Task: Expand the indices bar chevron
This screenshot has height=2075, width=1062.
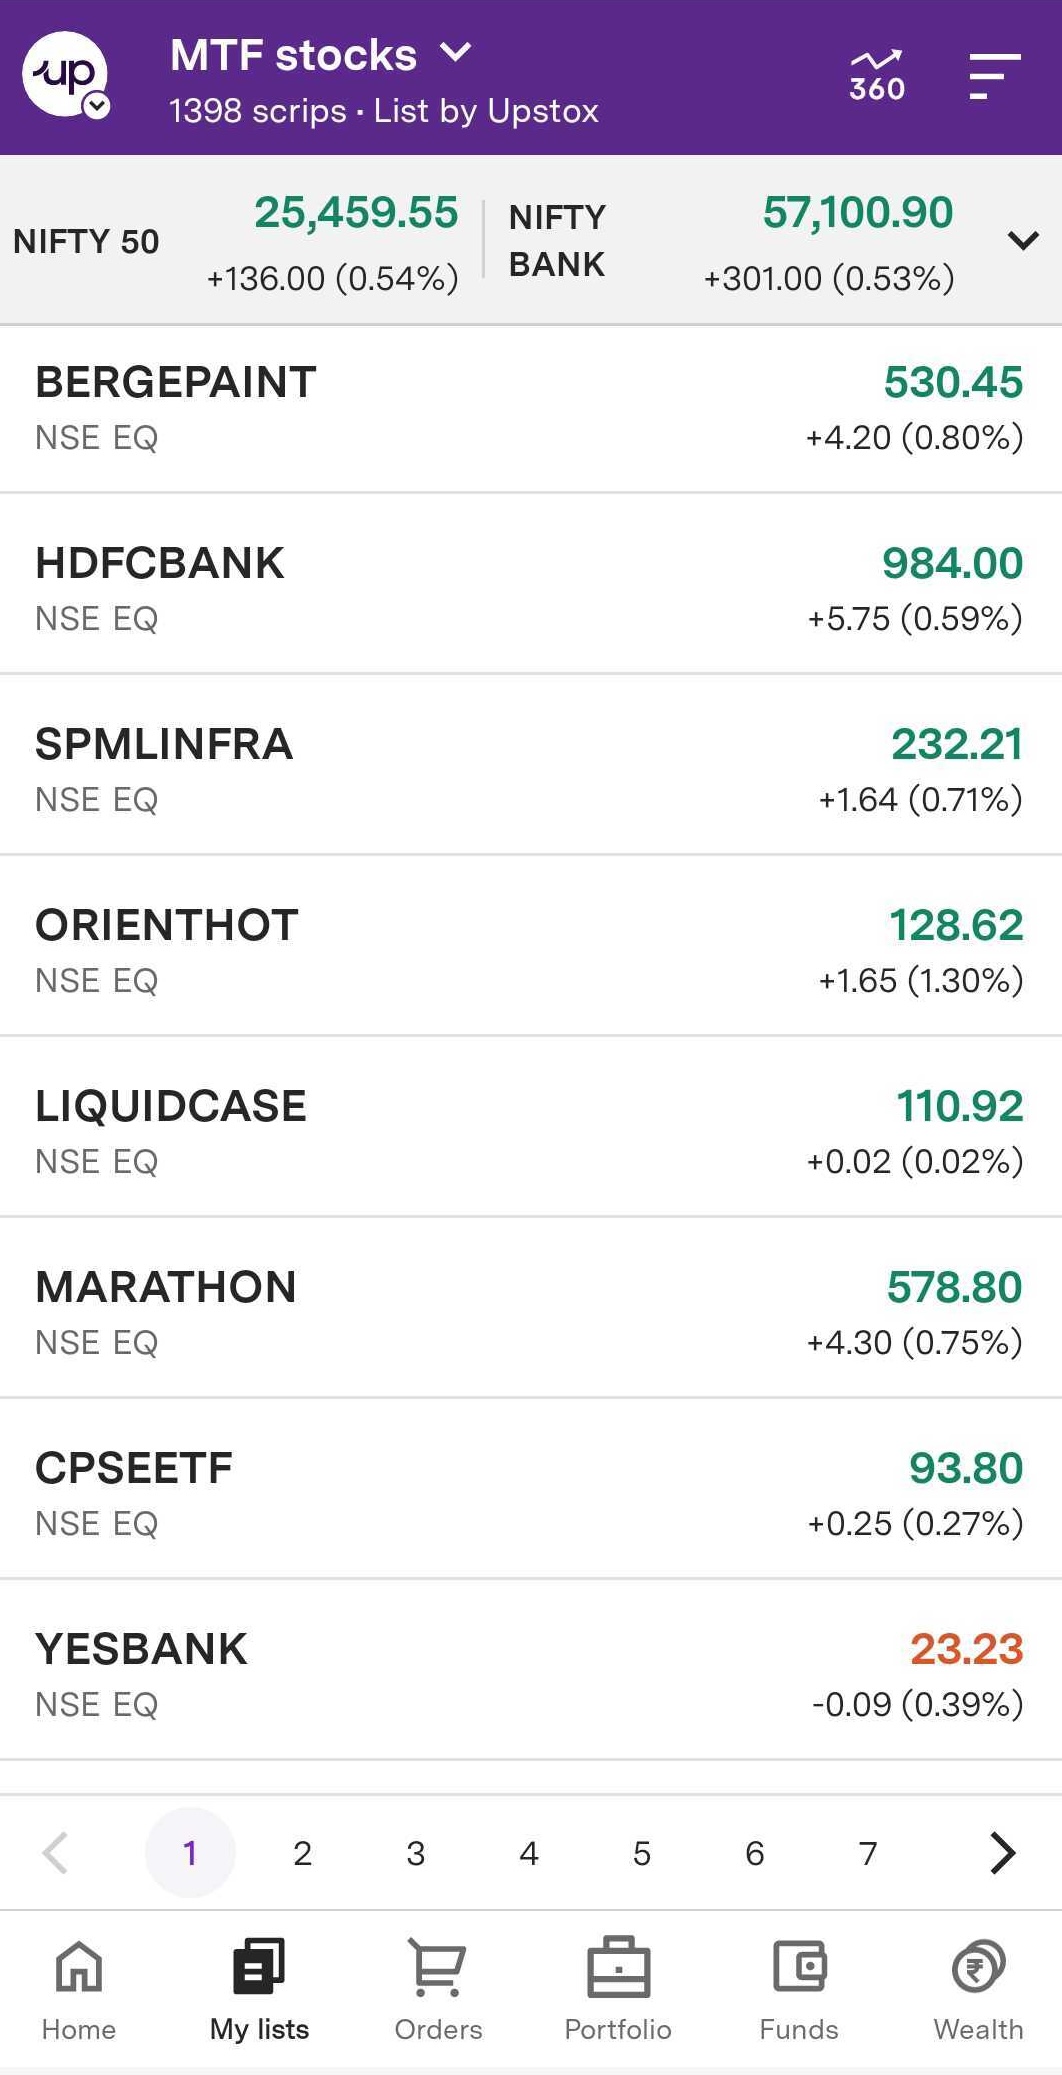Action: 1023,240
